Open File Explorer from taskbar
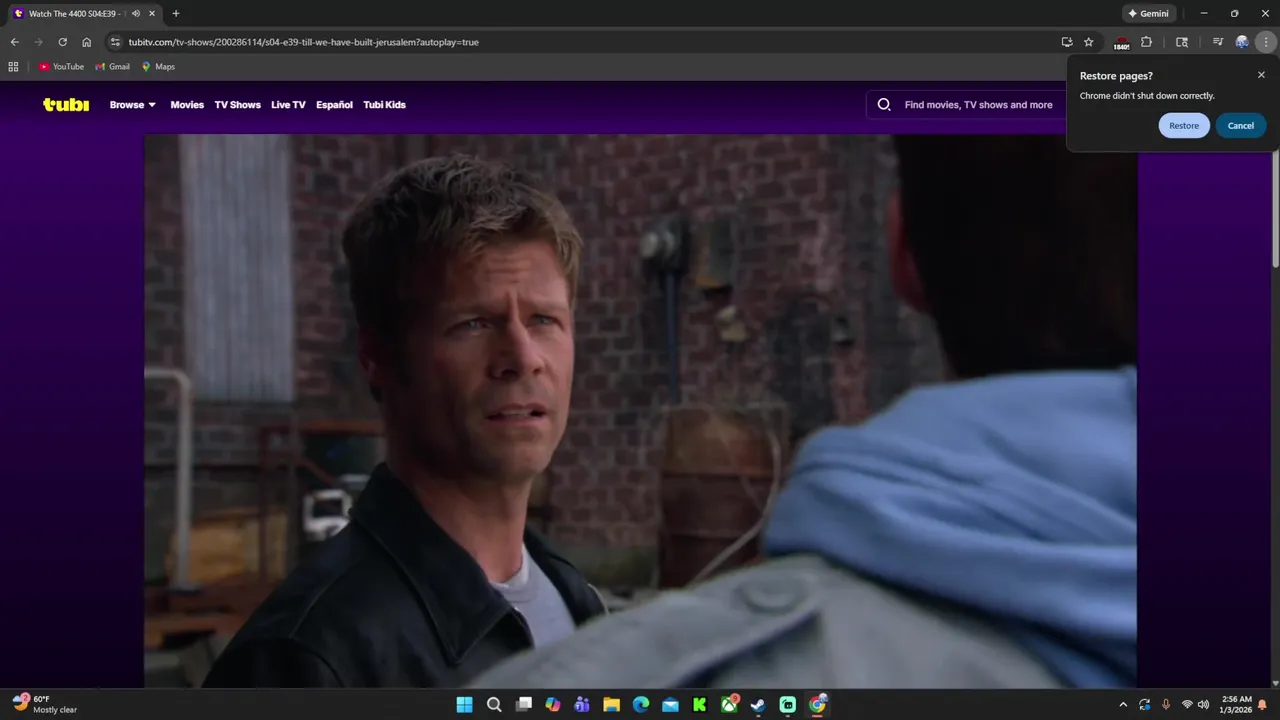 tap(612, 705)
